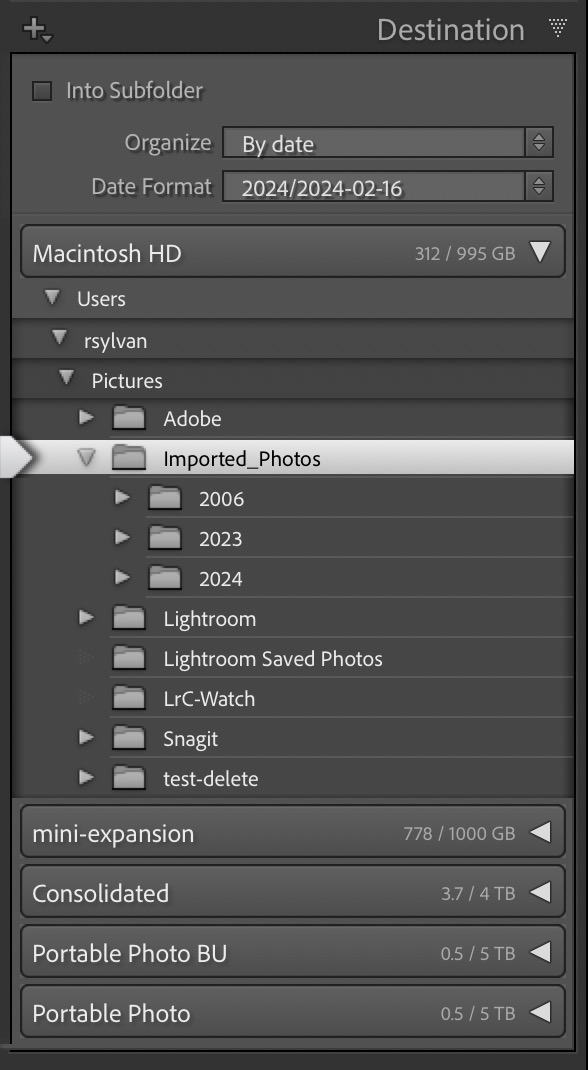The height and width of the screenshot is (1070, 588).
Task: Collapse the Destination panel header triangle
Action: [557, 28]
